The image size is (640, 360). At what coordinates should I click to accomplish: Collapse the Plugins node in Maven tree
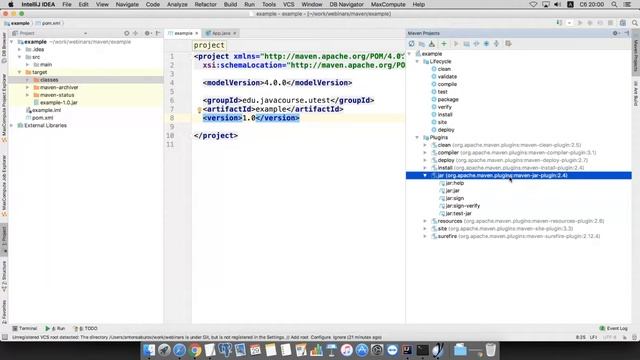pyautogui.click(x=417, y=138)
